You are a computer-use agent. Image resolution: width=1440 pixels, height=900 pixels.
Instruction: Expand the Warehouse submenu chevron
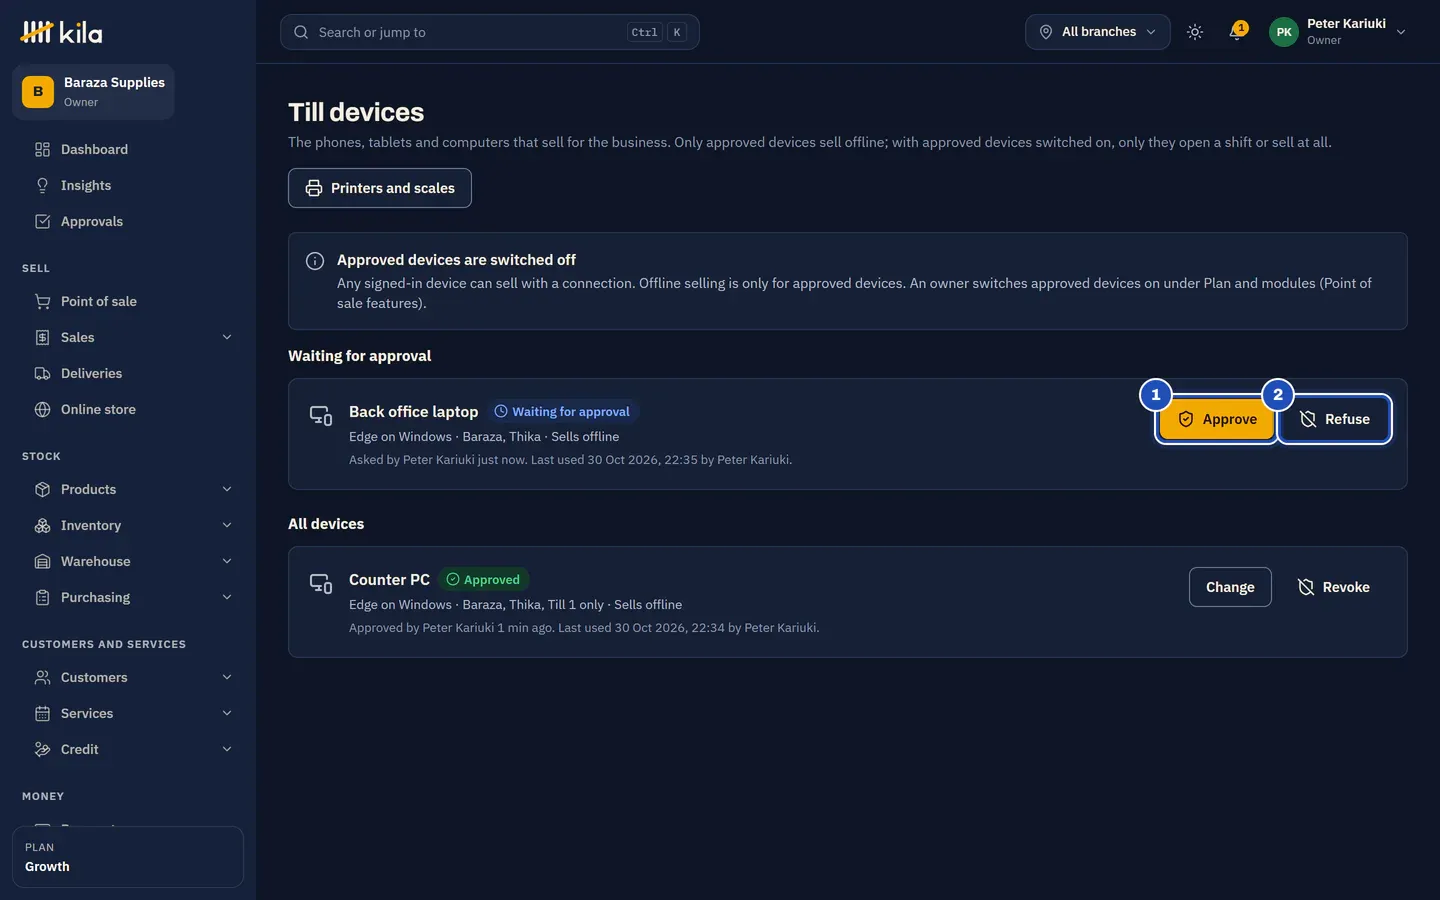[x=227, y=561]
